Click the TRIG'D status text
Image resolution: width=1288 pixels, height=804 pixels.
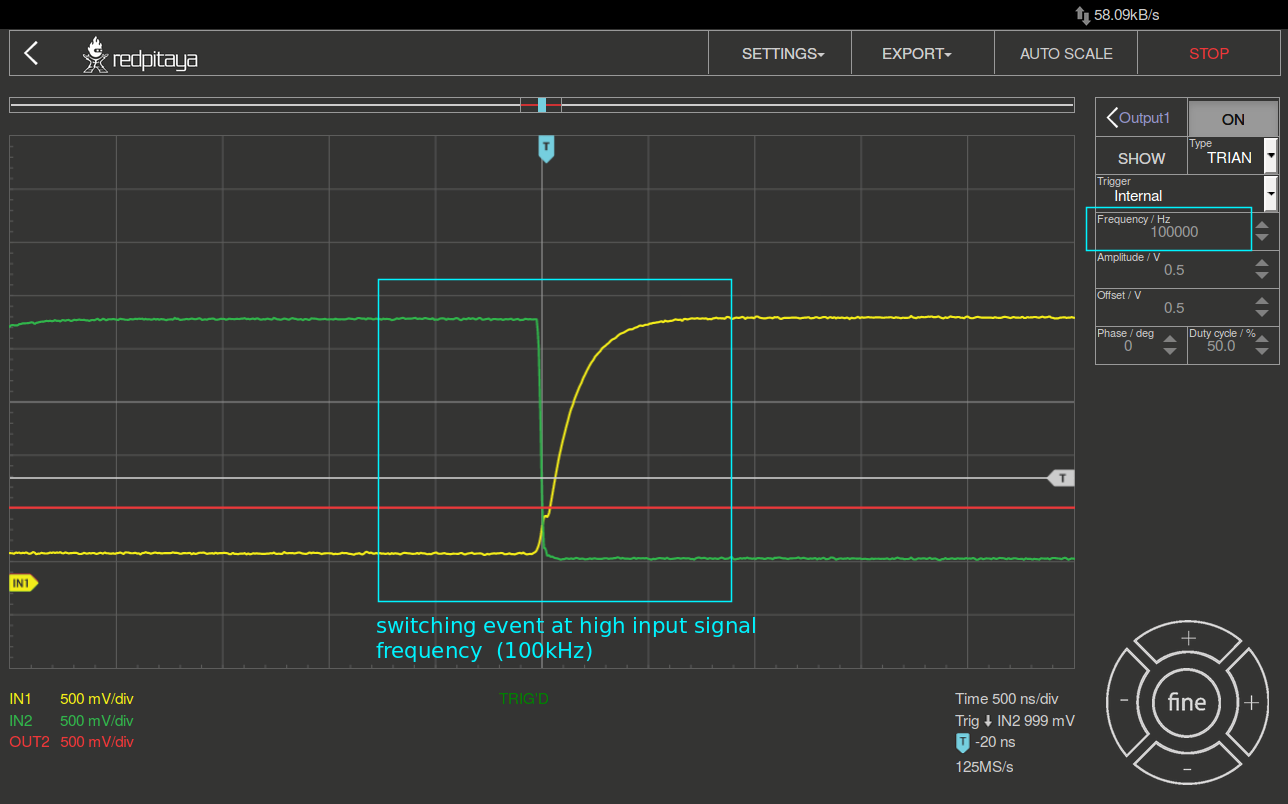pos(524,698)
